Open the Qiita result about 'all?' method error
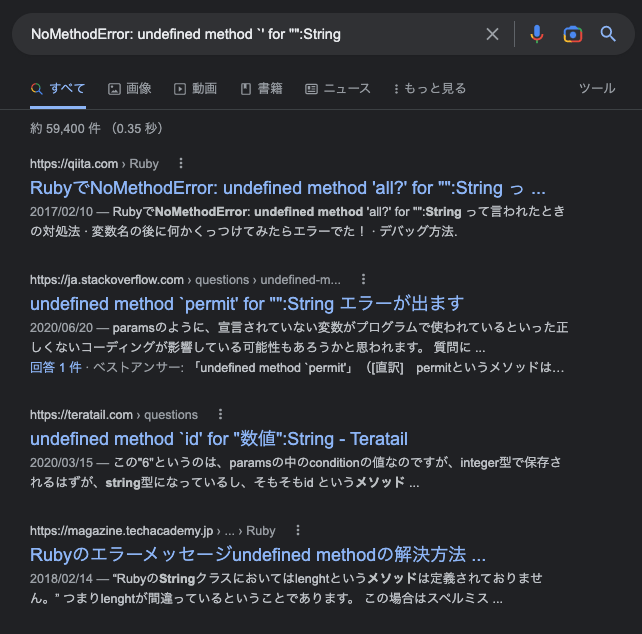 pos(287,188)
